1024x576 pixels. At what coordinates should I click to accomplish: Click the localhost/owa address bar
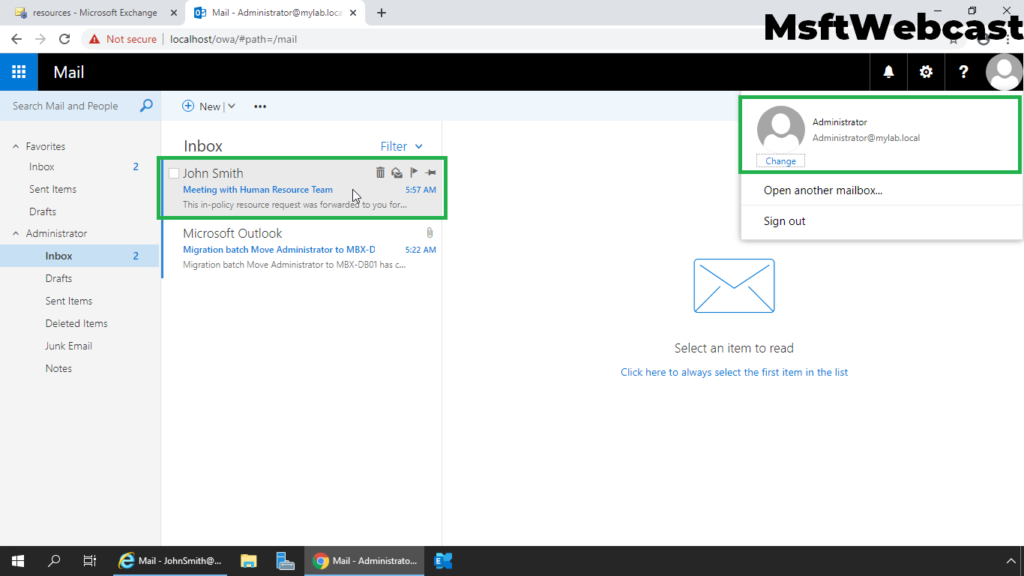click(233, 39)
